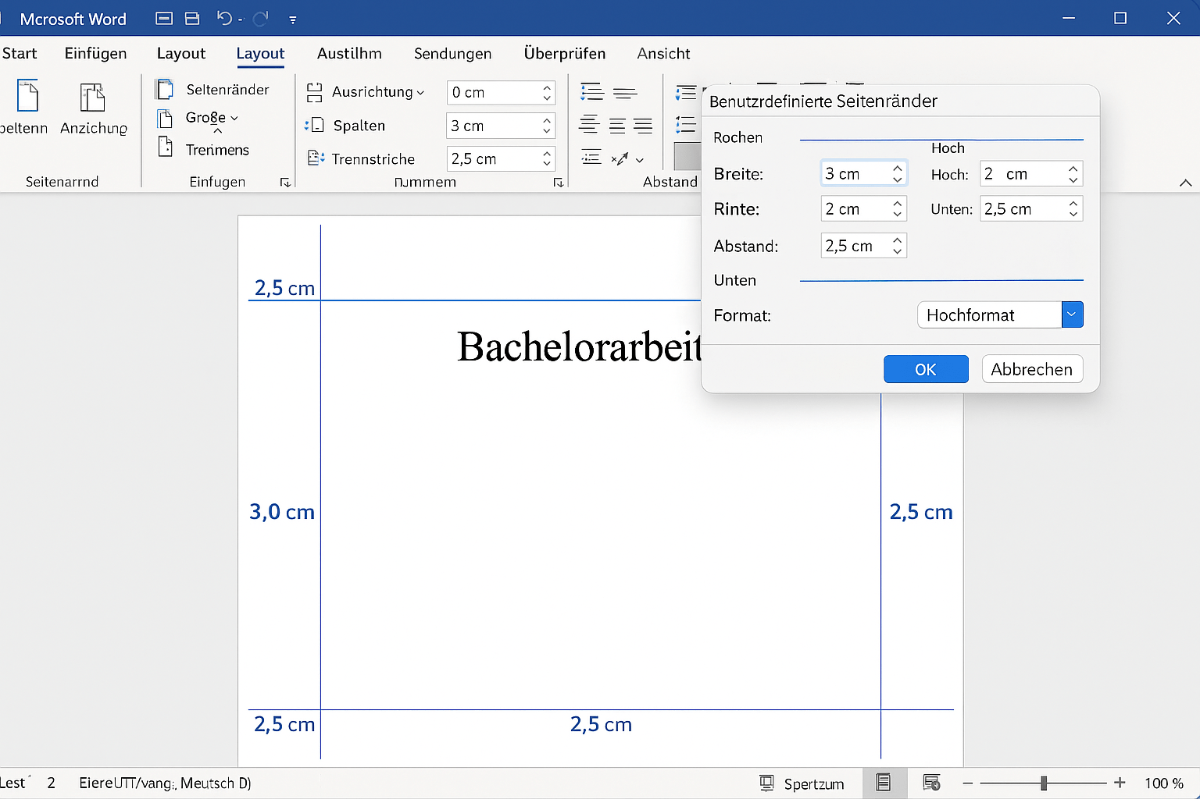1200x799 pixels.
Task: Click the Breite input field showing 3 cm
Action: click(853, 174)
